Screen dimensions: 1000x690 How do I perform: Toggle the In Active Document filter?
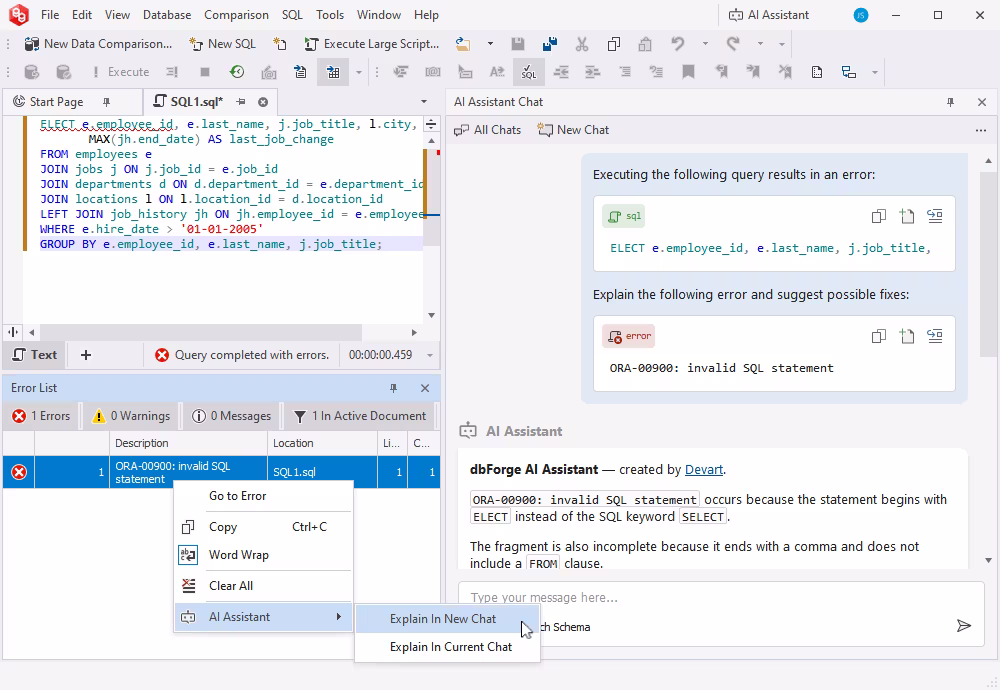360,416
